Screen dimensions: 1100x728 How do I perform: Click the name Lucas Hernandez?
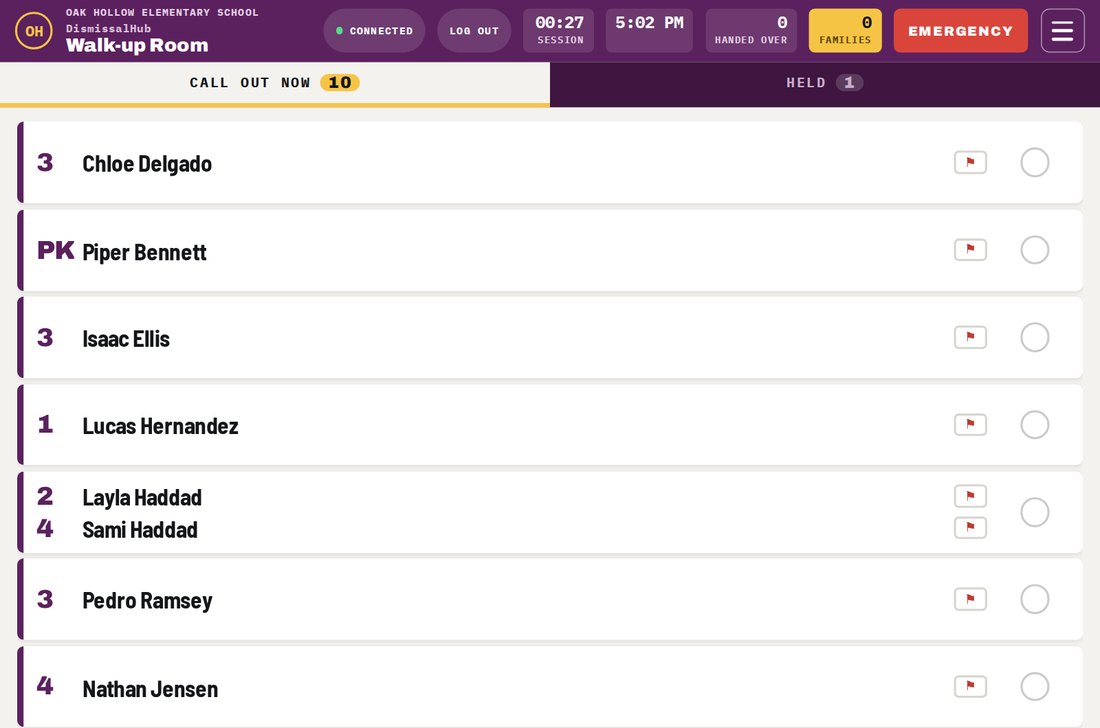[x=161, y=426]
